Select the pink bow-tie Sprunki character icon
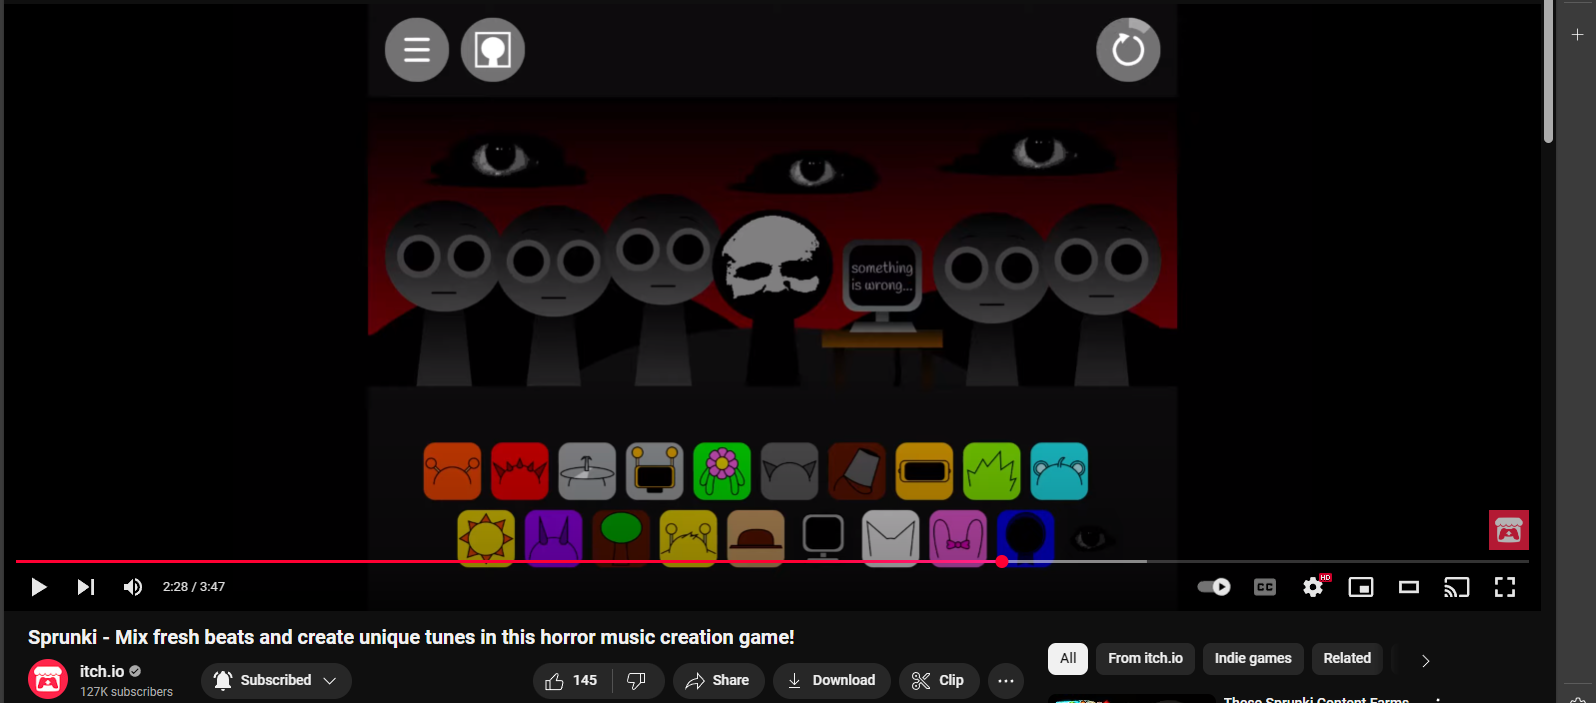Image resolution: width=1596 pixels, height=703 pixels. pos(958,538)
